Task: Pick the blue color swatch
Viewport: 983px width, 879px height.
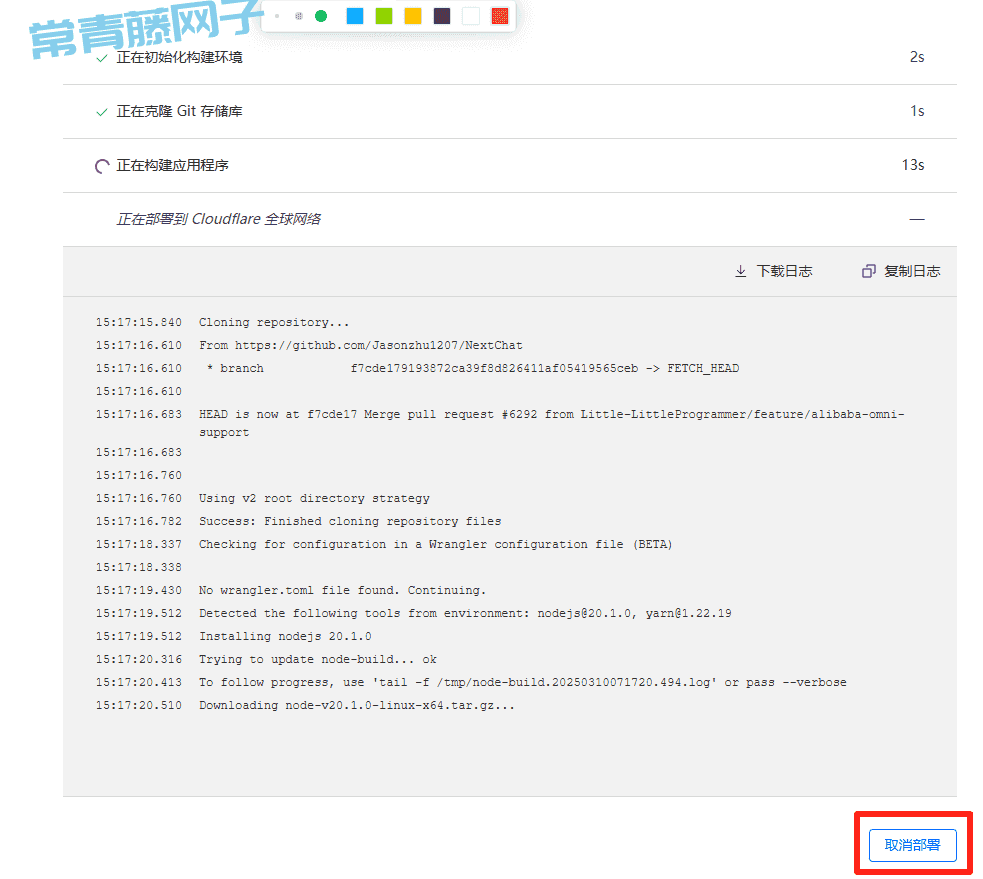Action: click(355, 16)
